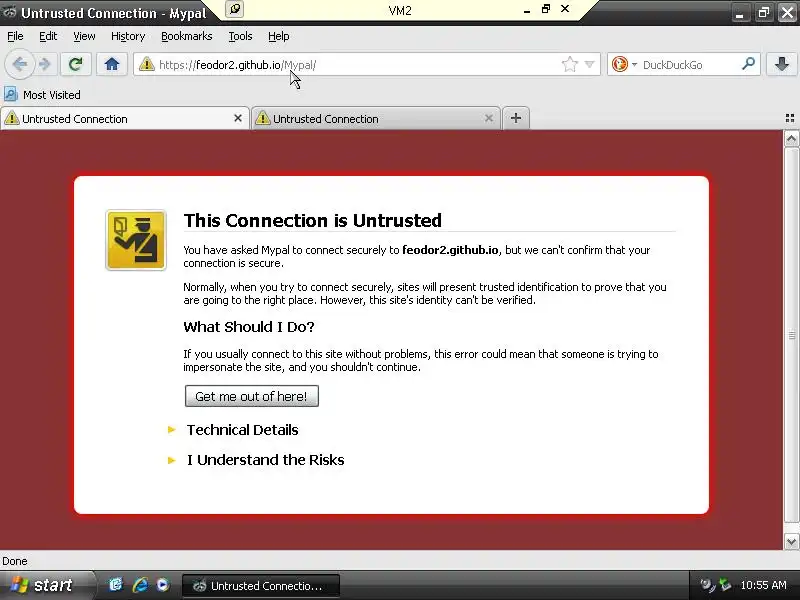Image resolution: width=800 pixels, height=600 pixels.
Task: Click the Show Desktop quick launch icon
Action: tap(116, 585)
